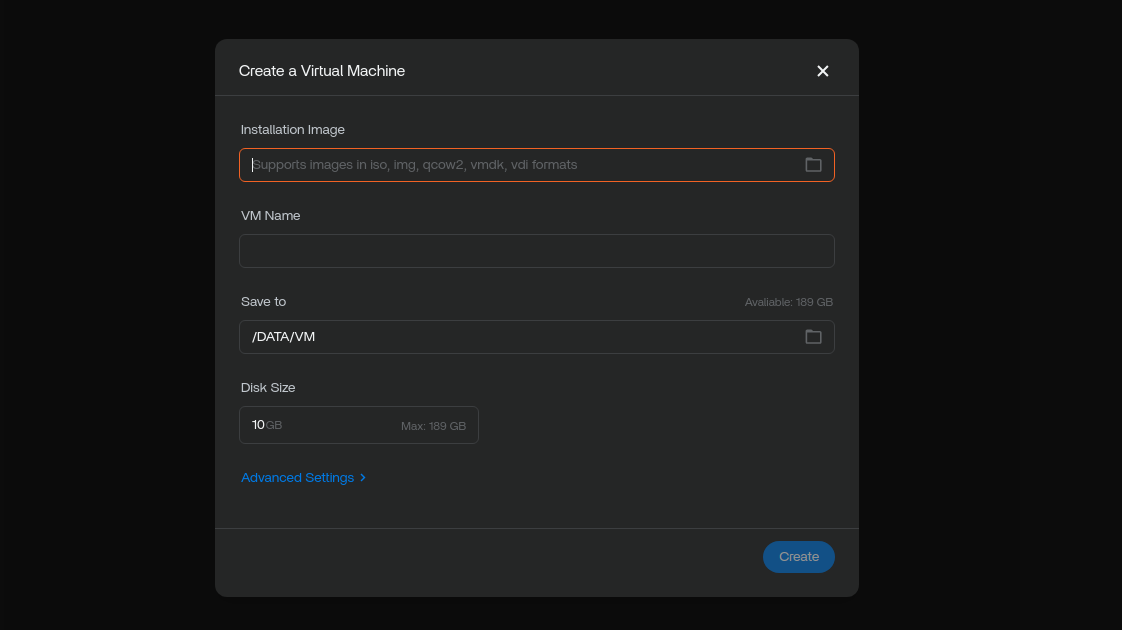Open the Advanced Settings link

pos(298,478)
